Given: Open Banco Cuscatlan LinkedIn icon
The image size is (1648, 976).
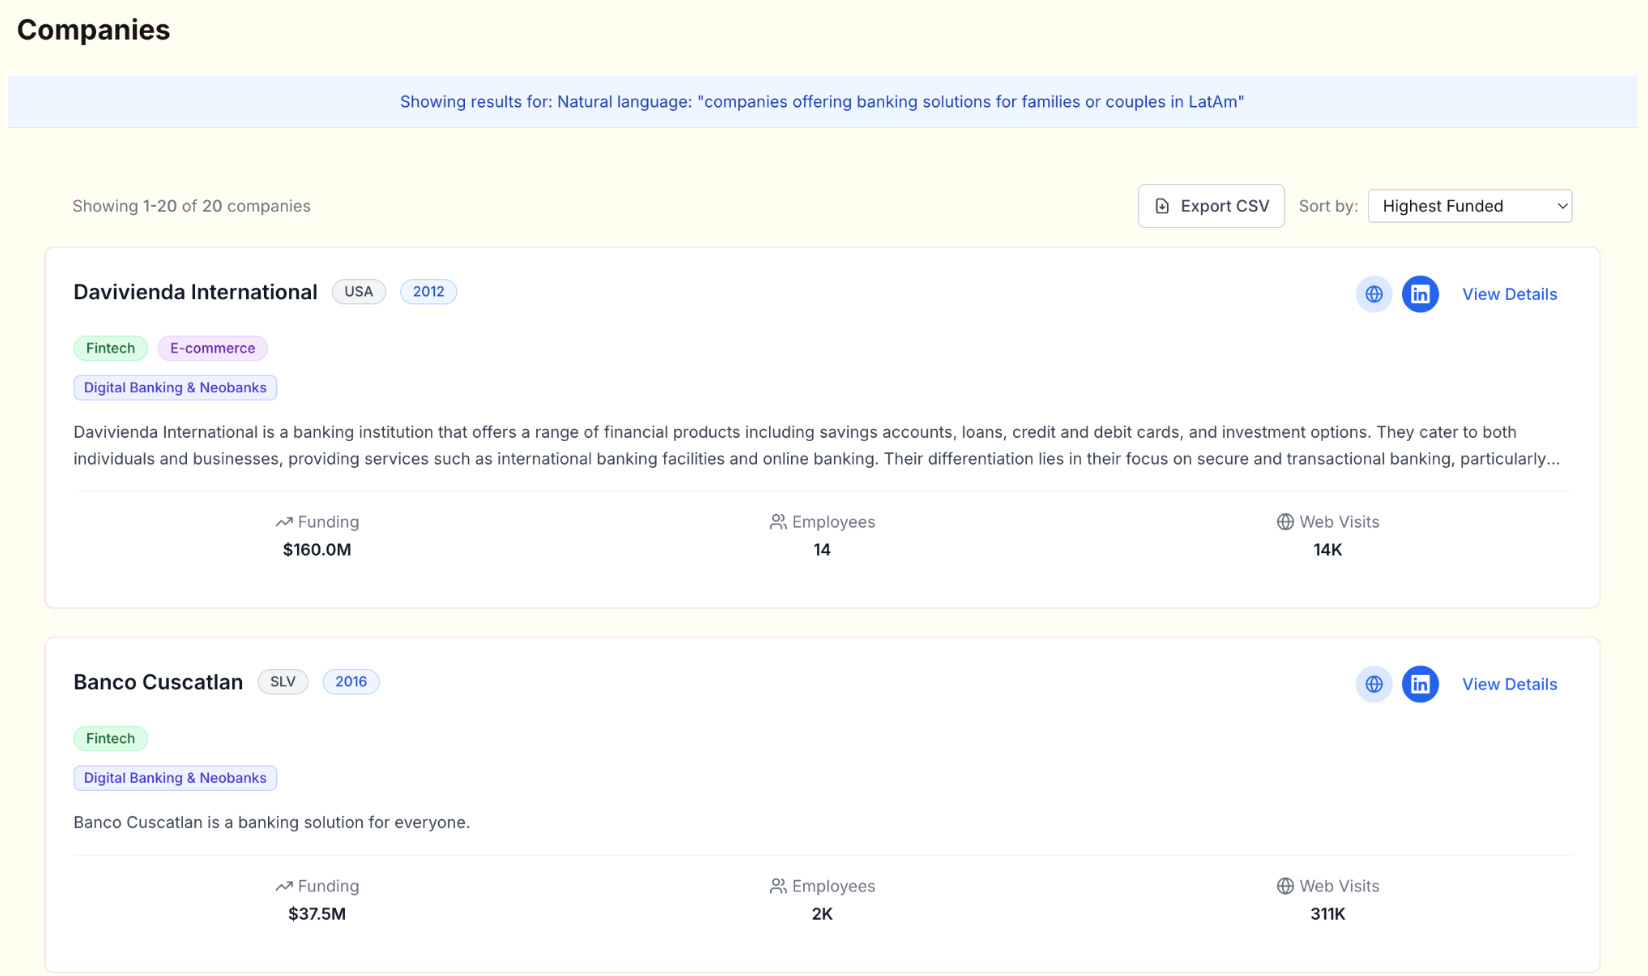Looking at the screenshot, I should (1420, 684).
